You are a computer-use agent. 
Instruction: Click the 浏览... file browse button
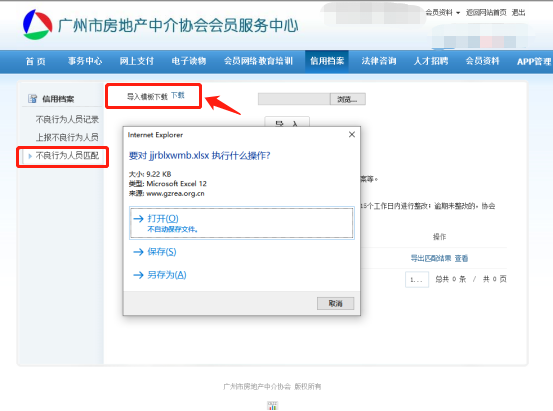347,99
